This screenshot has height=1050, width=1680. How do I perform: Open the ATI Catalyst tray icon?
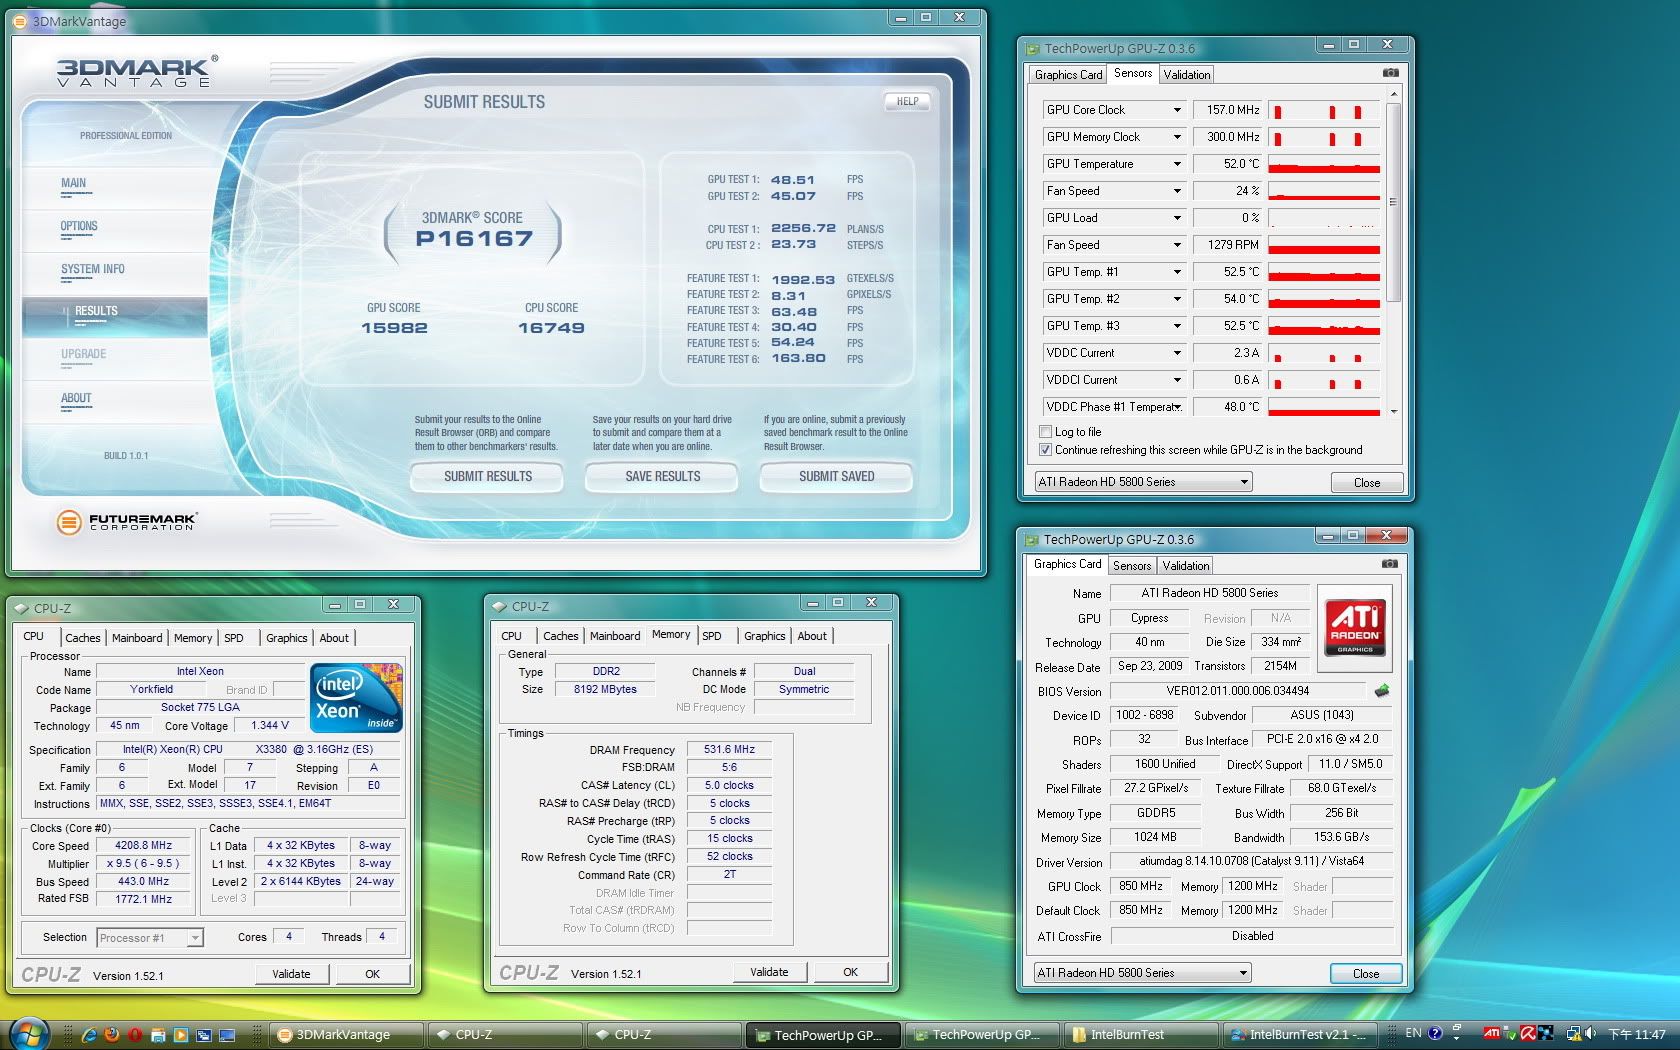click(x=1491, y=1034)
